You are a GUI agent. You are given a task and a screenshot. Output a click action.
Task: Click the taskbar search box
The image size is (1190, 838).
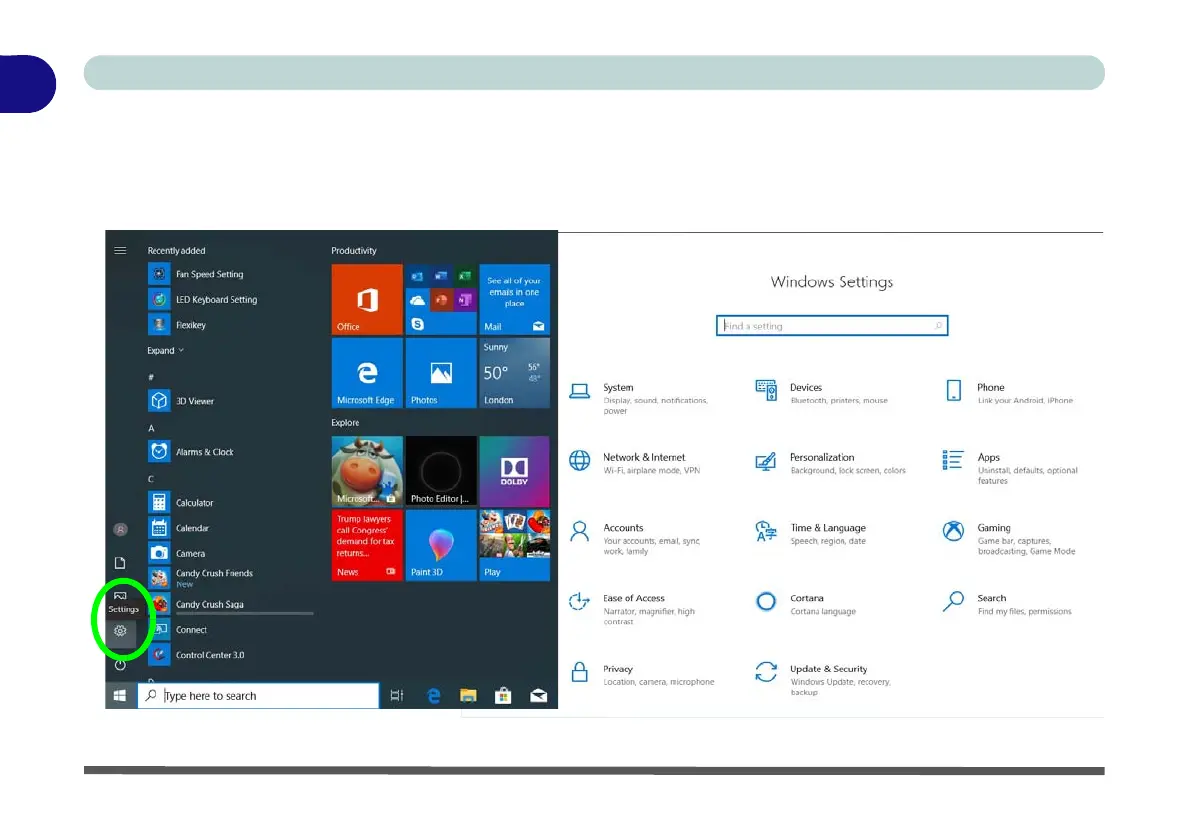click(258, 695)
